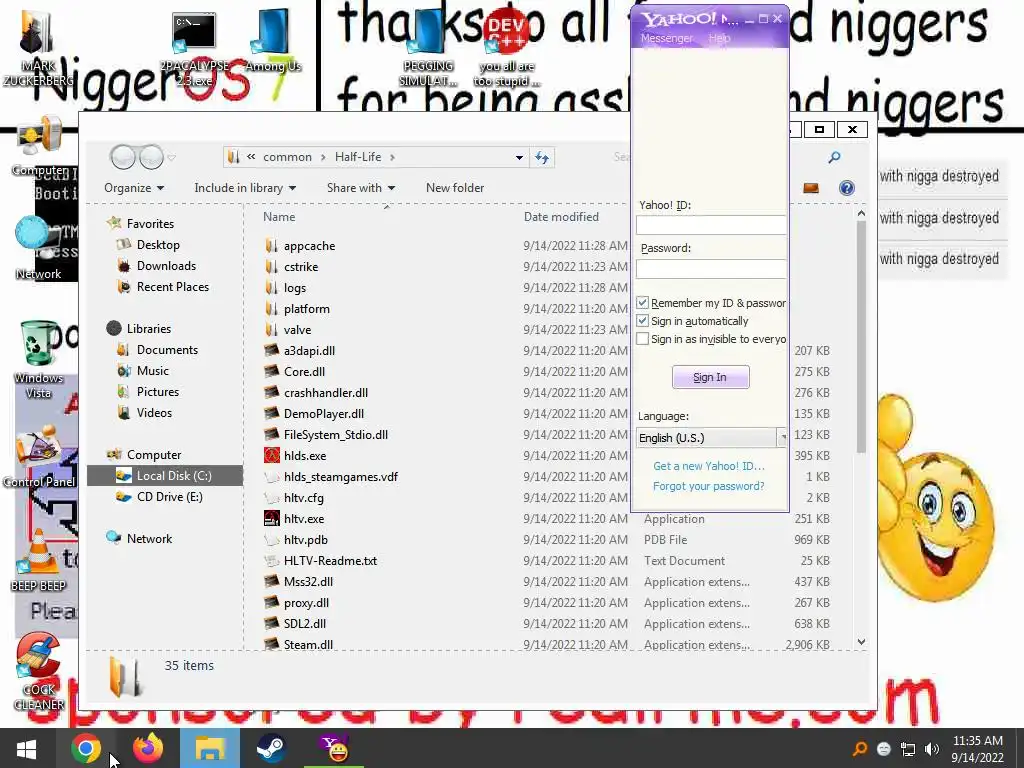The height and width of the screenshot is (768, 1024).
Task: Click the Explorer forward navigation button
Action: click(152, 157)
